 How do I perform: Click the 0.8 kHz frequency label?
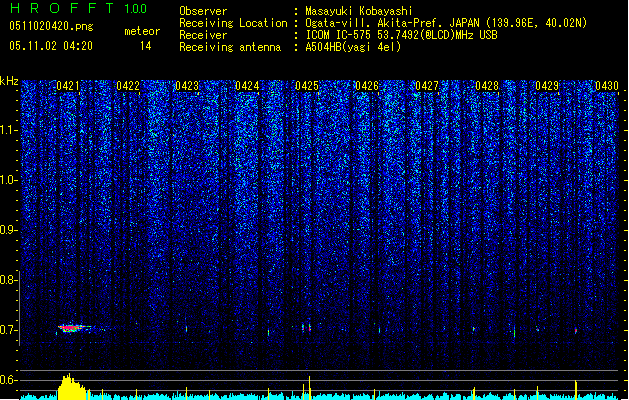8,280
